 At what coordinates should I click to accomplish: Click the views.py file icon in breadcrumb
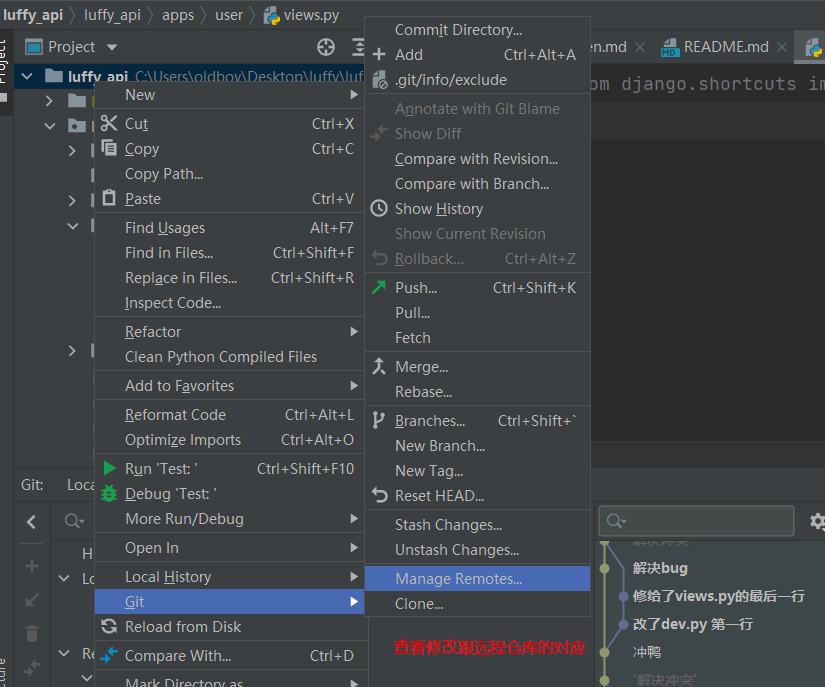(272, 16)
